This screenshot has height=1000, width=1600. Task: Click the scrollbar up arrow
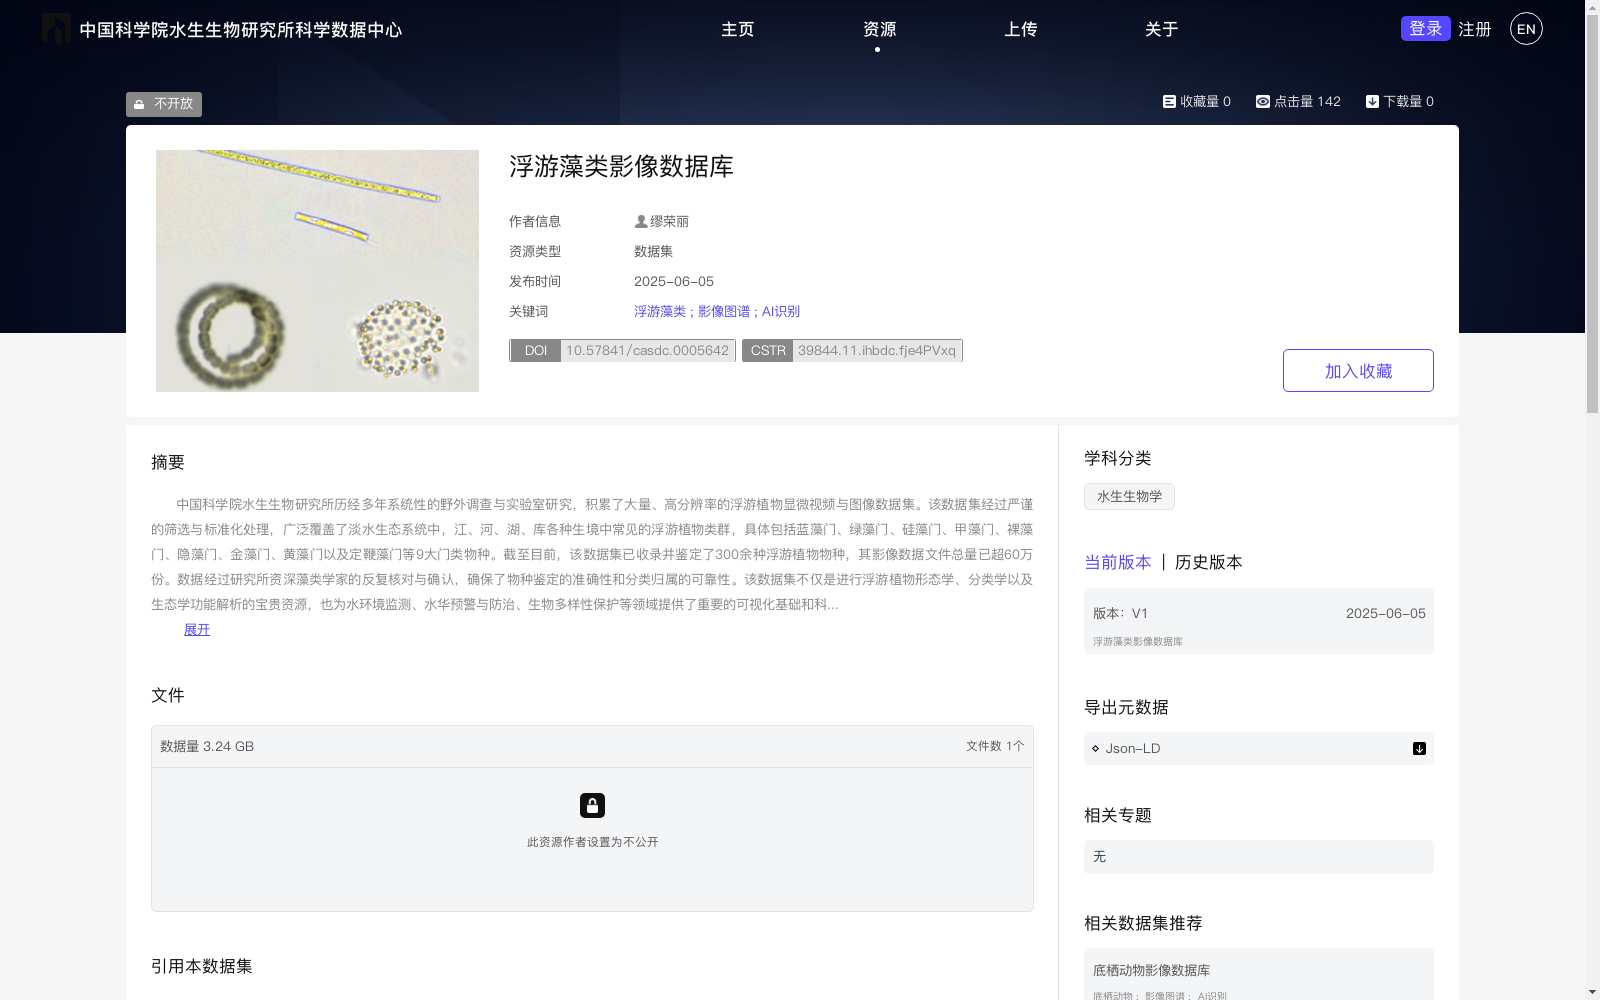(1592, 7)
